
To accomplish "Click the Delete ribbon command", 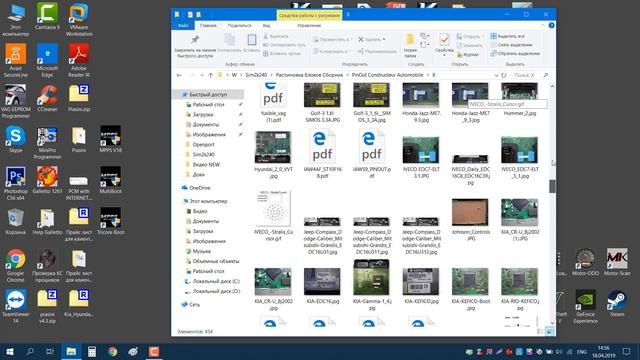I will pyautogui.click(x=371, y=40).
